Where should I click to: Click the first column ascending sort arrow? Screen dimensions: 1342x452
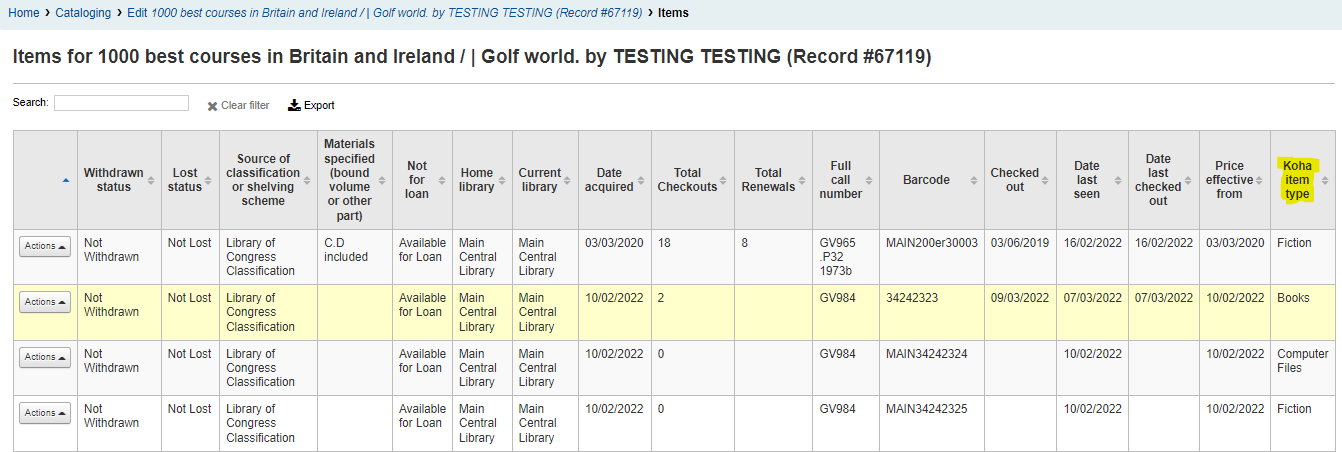[x=66, y=180]
